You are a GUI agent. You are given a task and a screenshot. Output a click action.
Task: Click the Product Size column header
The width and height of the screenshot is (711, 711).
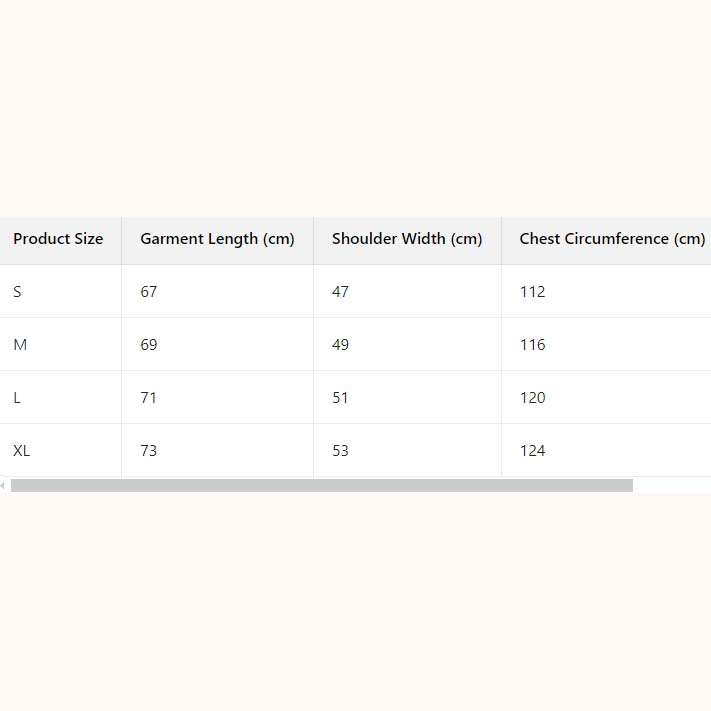(x=58, y=239)
